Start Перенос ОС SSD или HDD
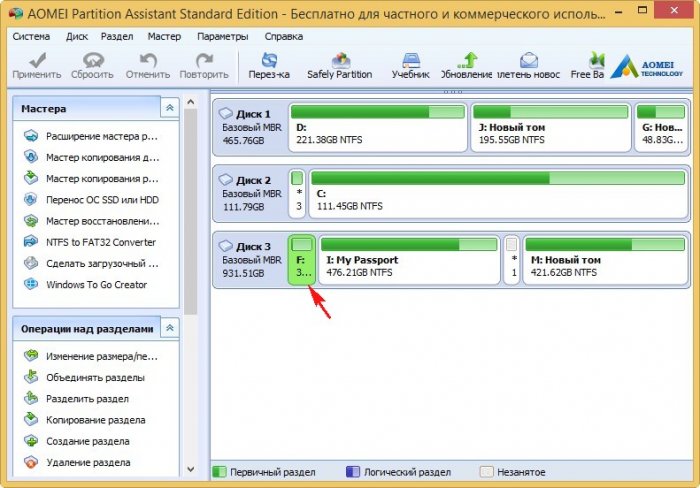Image resolution: width=700 pixels, height=488 pixels. click(91, 200)
